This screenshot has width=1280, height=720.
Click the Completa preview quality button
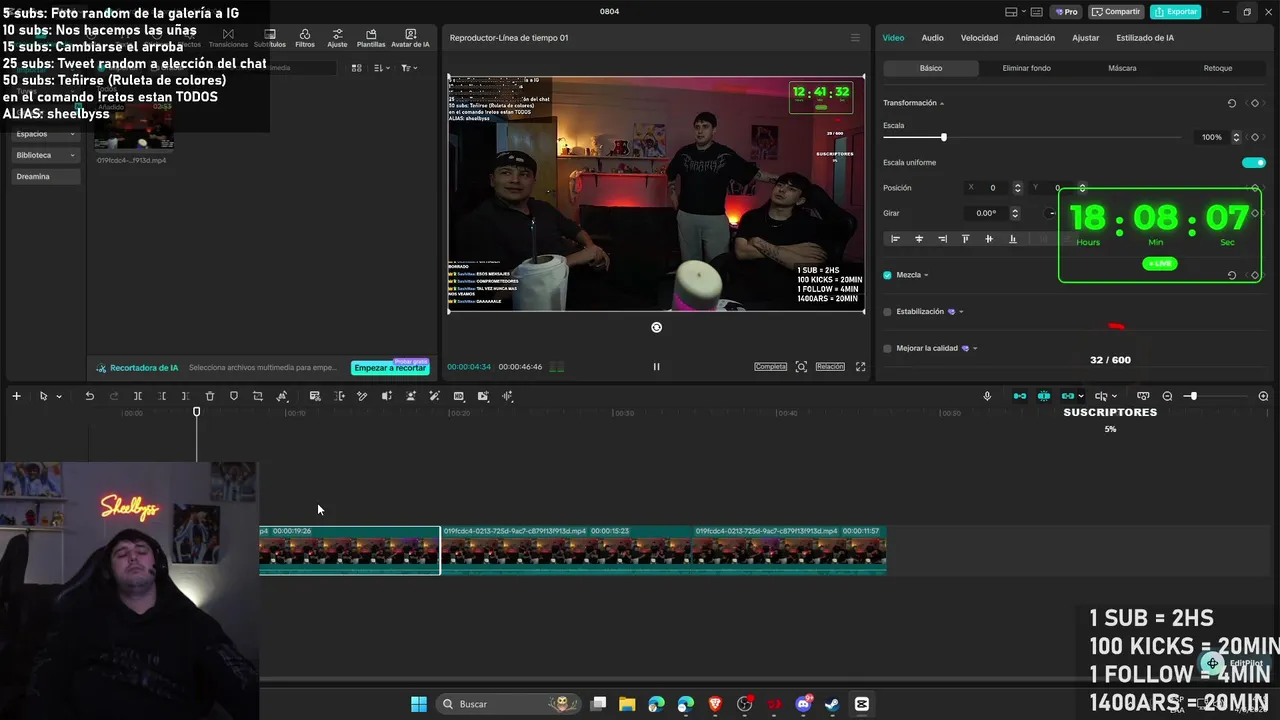click(x=770, y=367)
